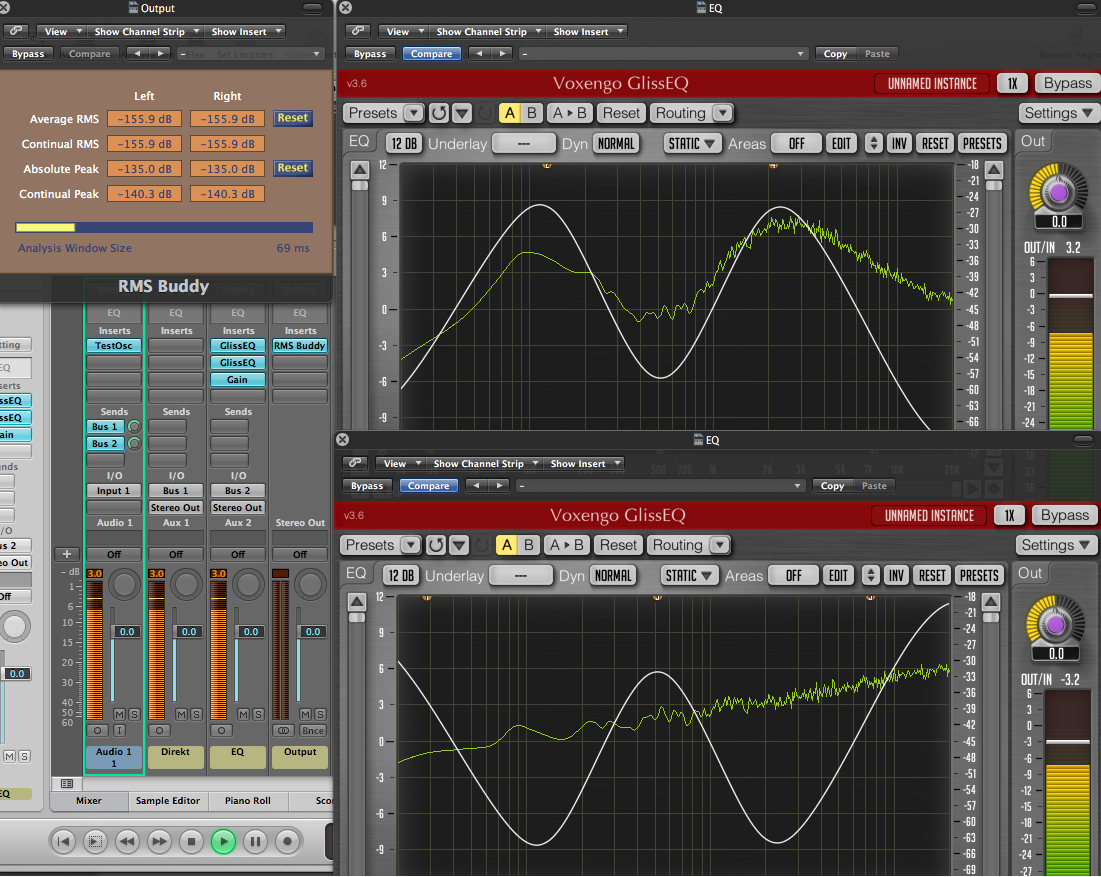Click the transport record button
Image resolution: width=1101 pixels, height=877 pixels.
click(287, 841)
